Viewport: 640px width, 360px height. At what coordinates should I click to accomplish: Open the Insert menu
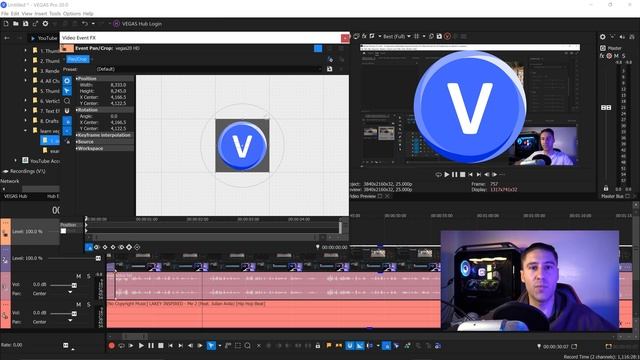click(x=41, y=13)
